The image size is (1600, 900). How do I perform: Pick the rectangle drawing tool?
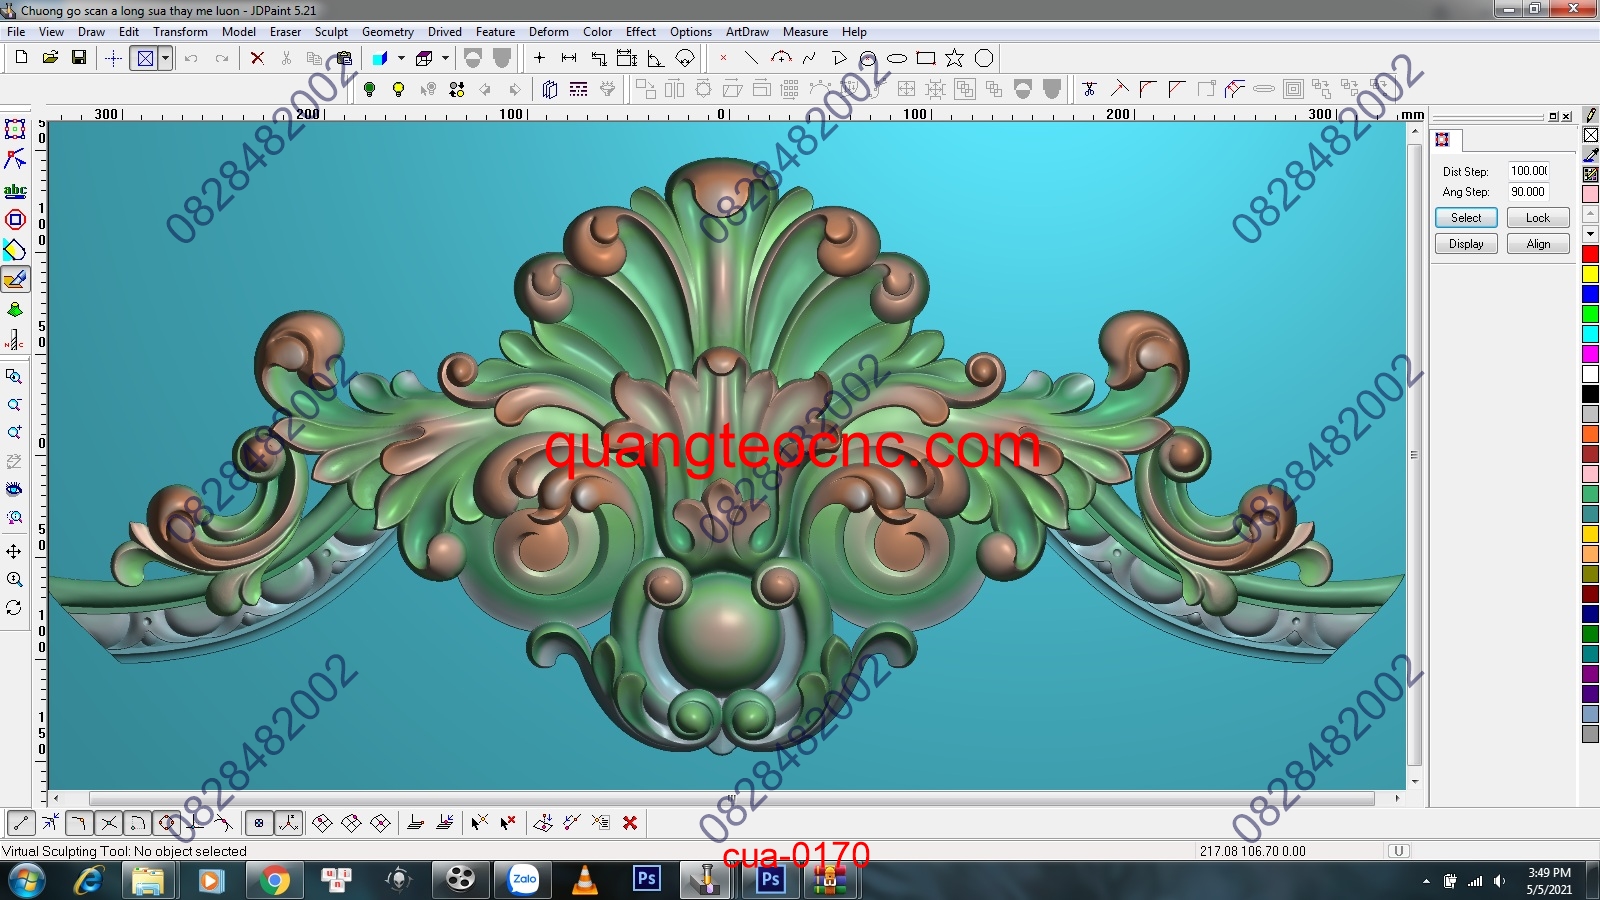[x=926, y=58]
